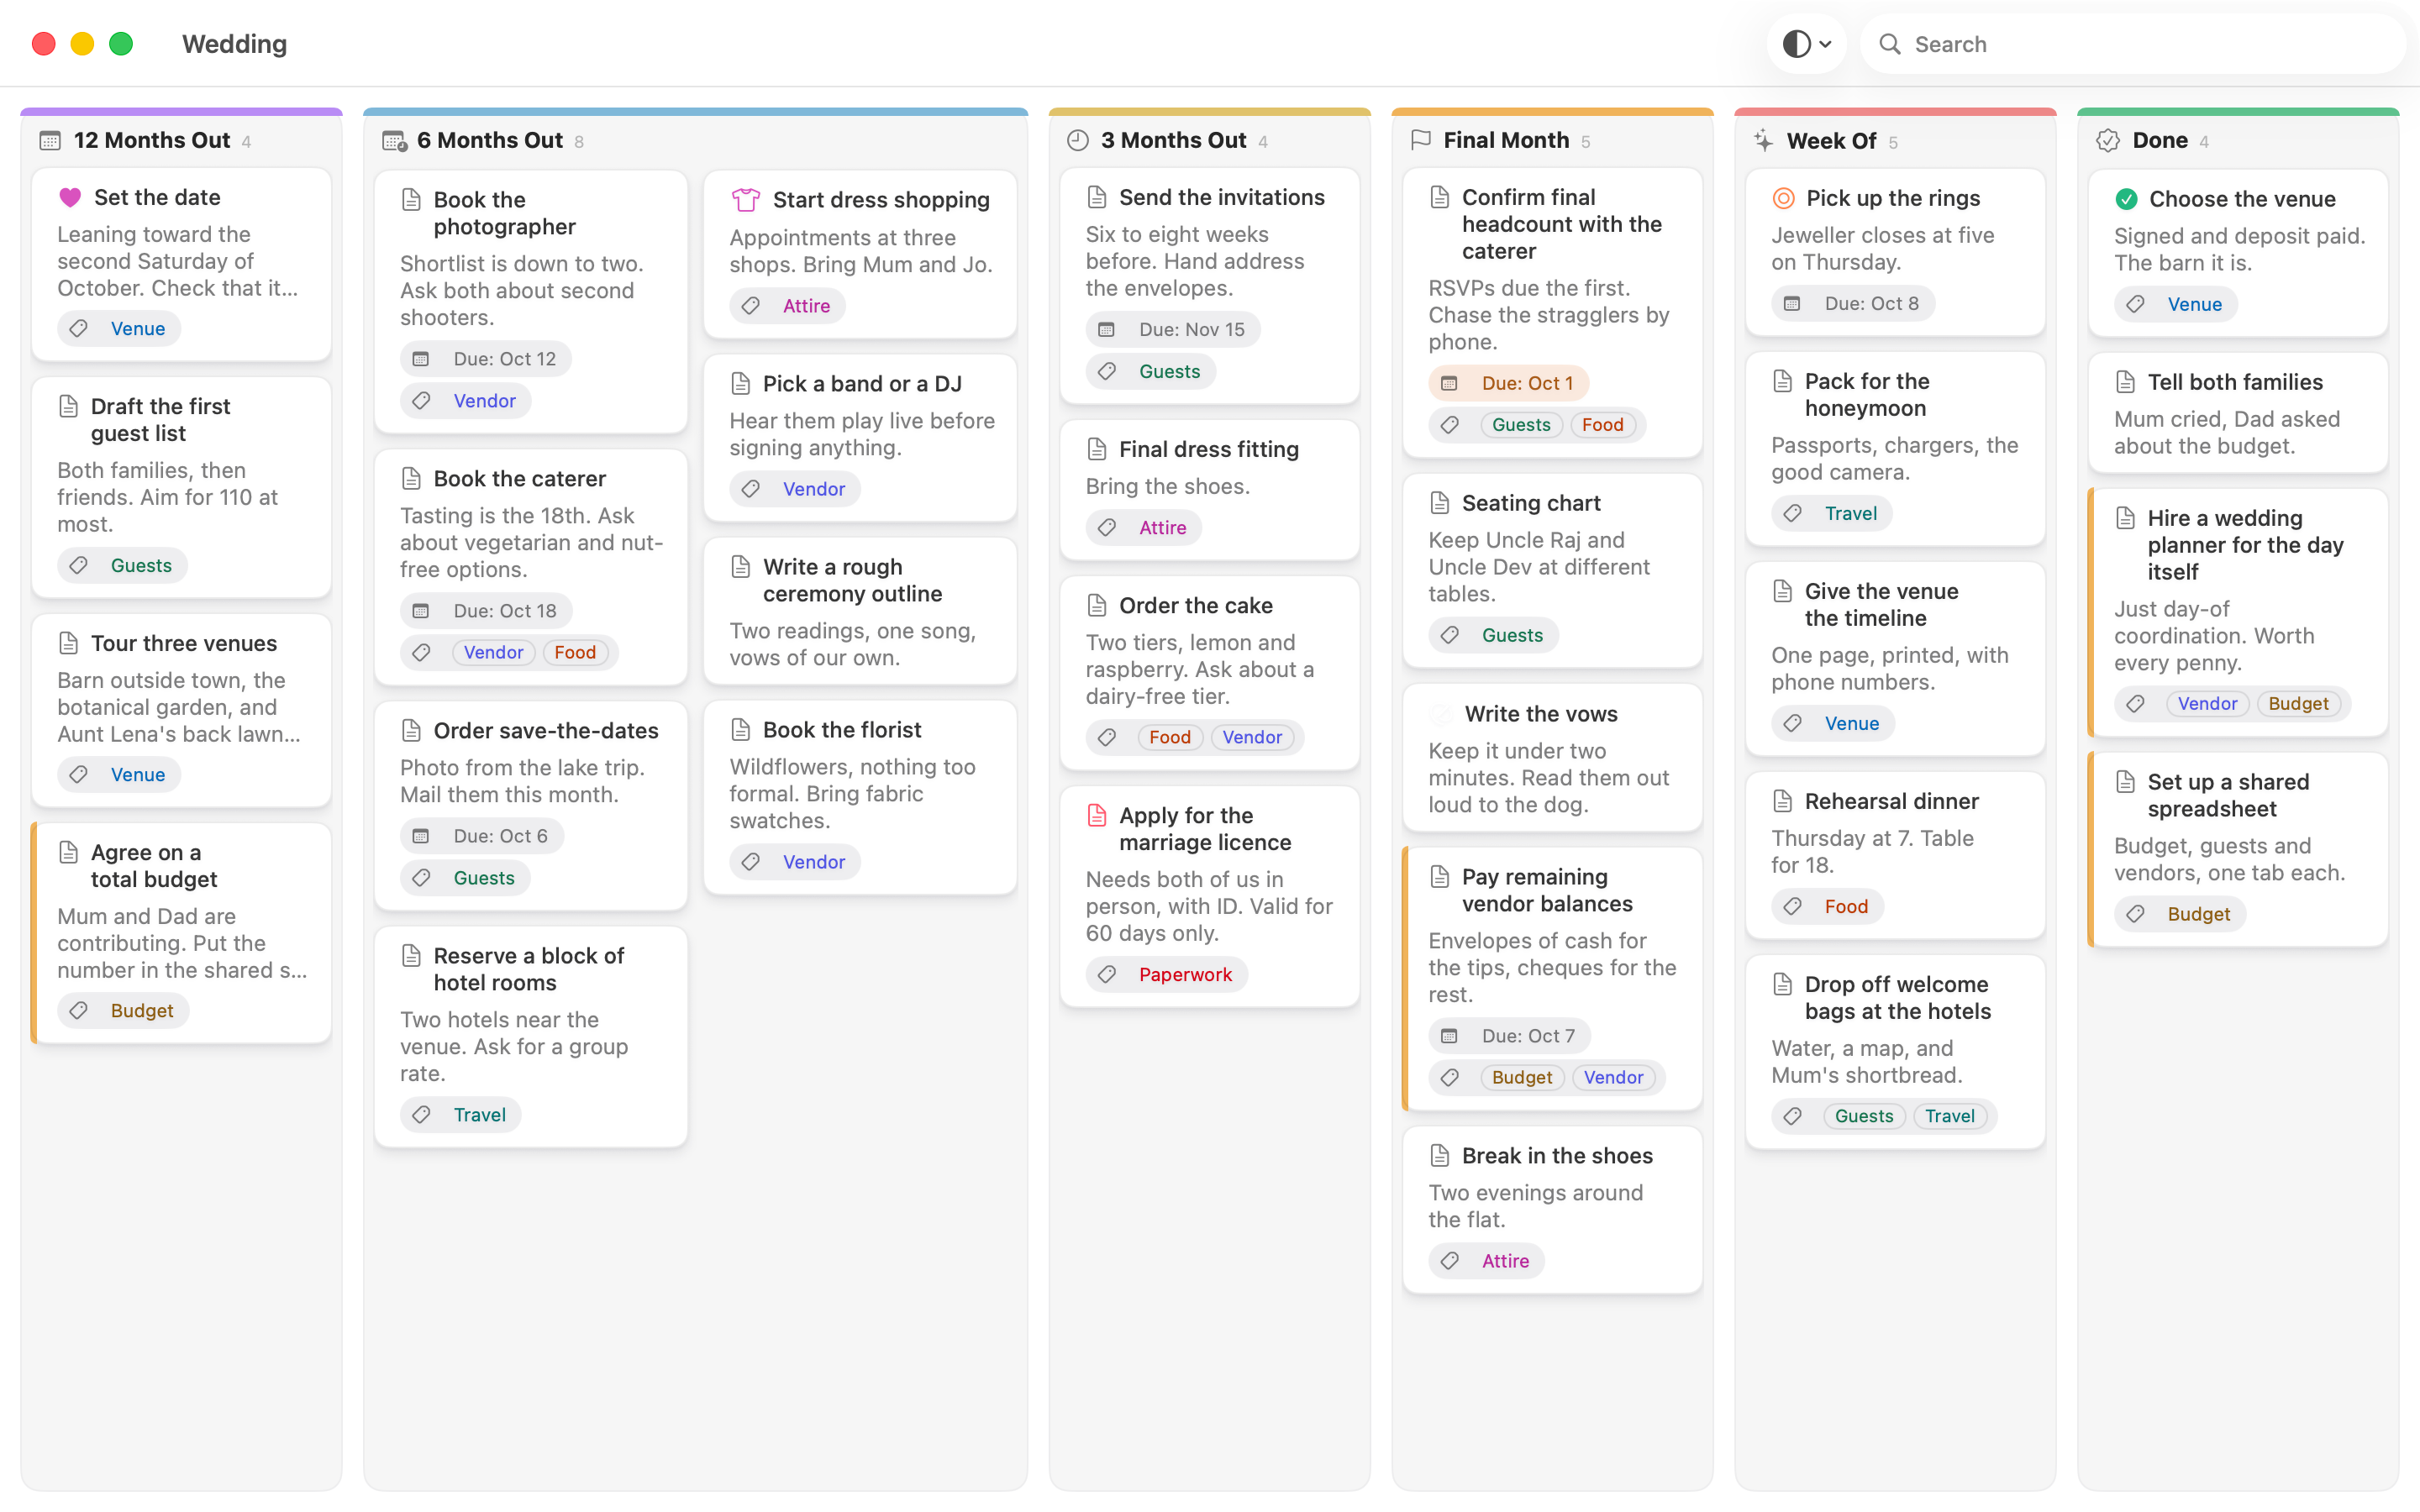2420x1512 pixels.
Task: Click the orange color bar above Final Month
Action: pos(1552,112)
